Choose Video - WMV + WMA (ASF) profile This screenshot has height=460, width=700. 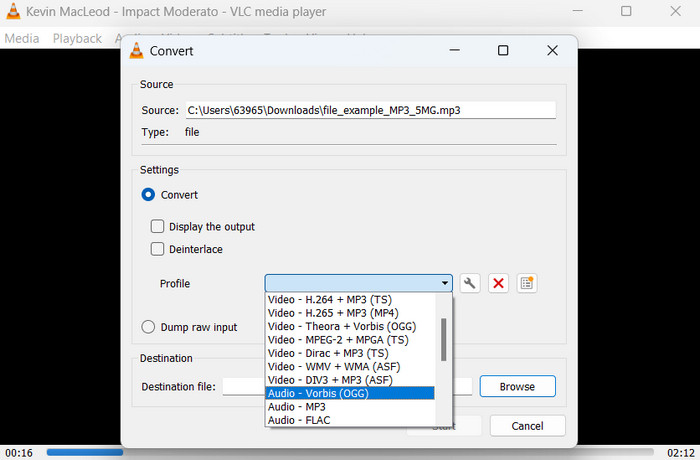tap(350, 367)
